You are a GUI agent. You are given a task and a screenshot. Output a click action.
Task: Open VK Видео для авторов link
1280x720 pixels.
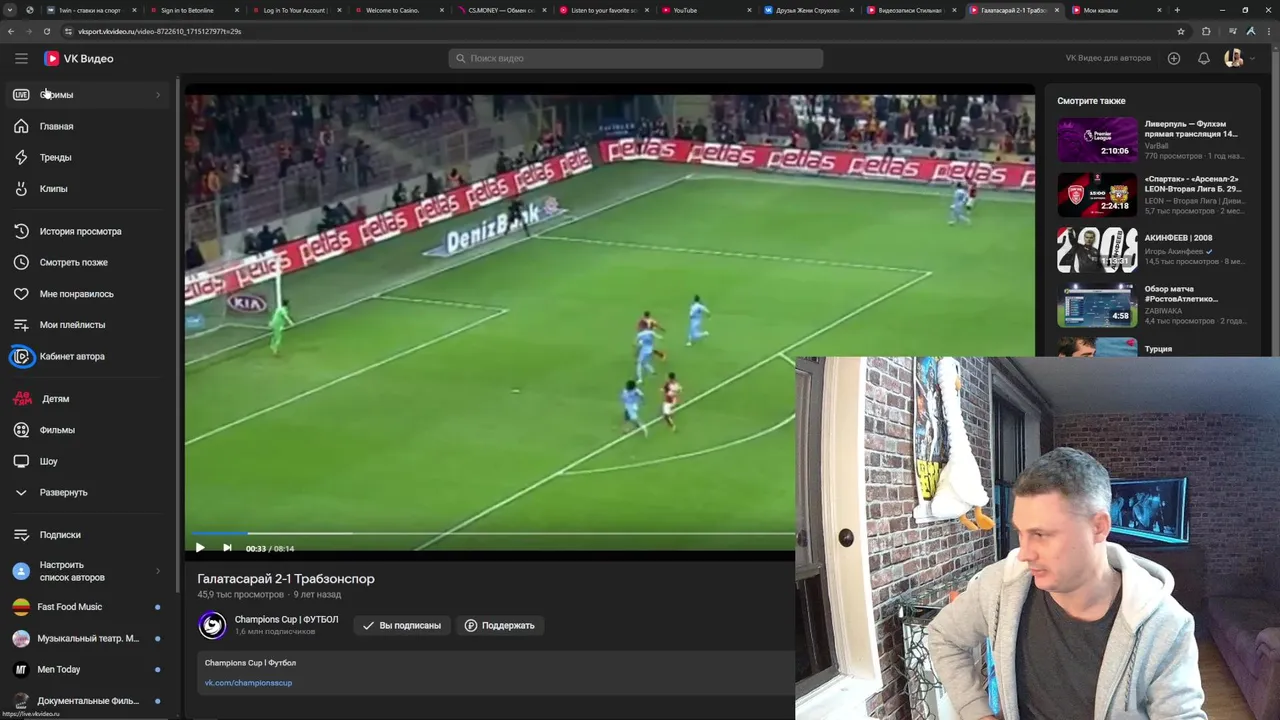(x=1108, y=58)
